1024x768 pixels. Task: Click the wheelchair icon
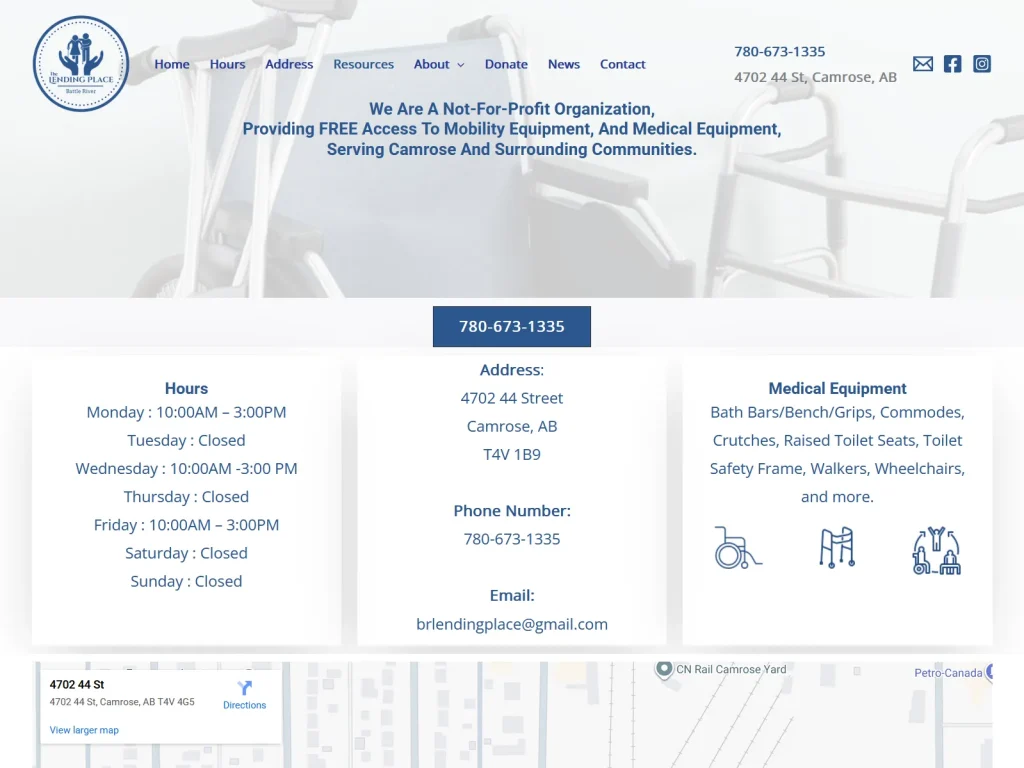coord(737,548)
